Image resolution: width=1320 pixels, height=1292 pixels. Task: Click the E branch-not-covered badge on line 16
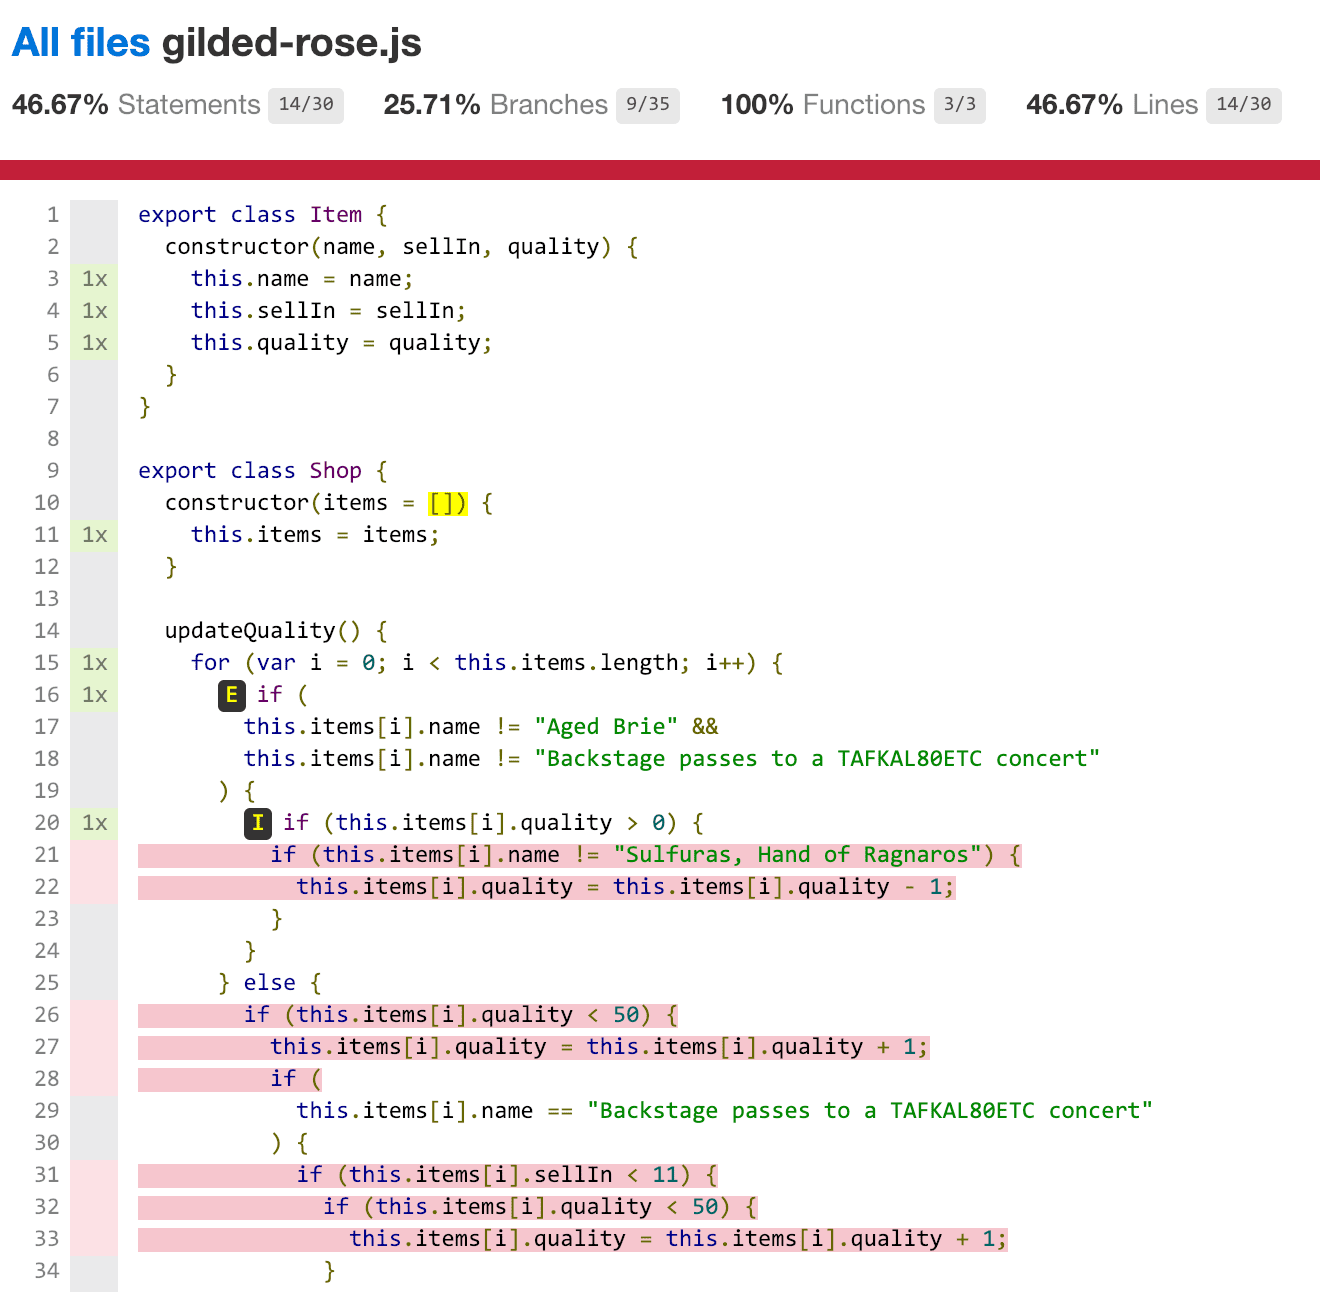[x=231, y=695]
